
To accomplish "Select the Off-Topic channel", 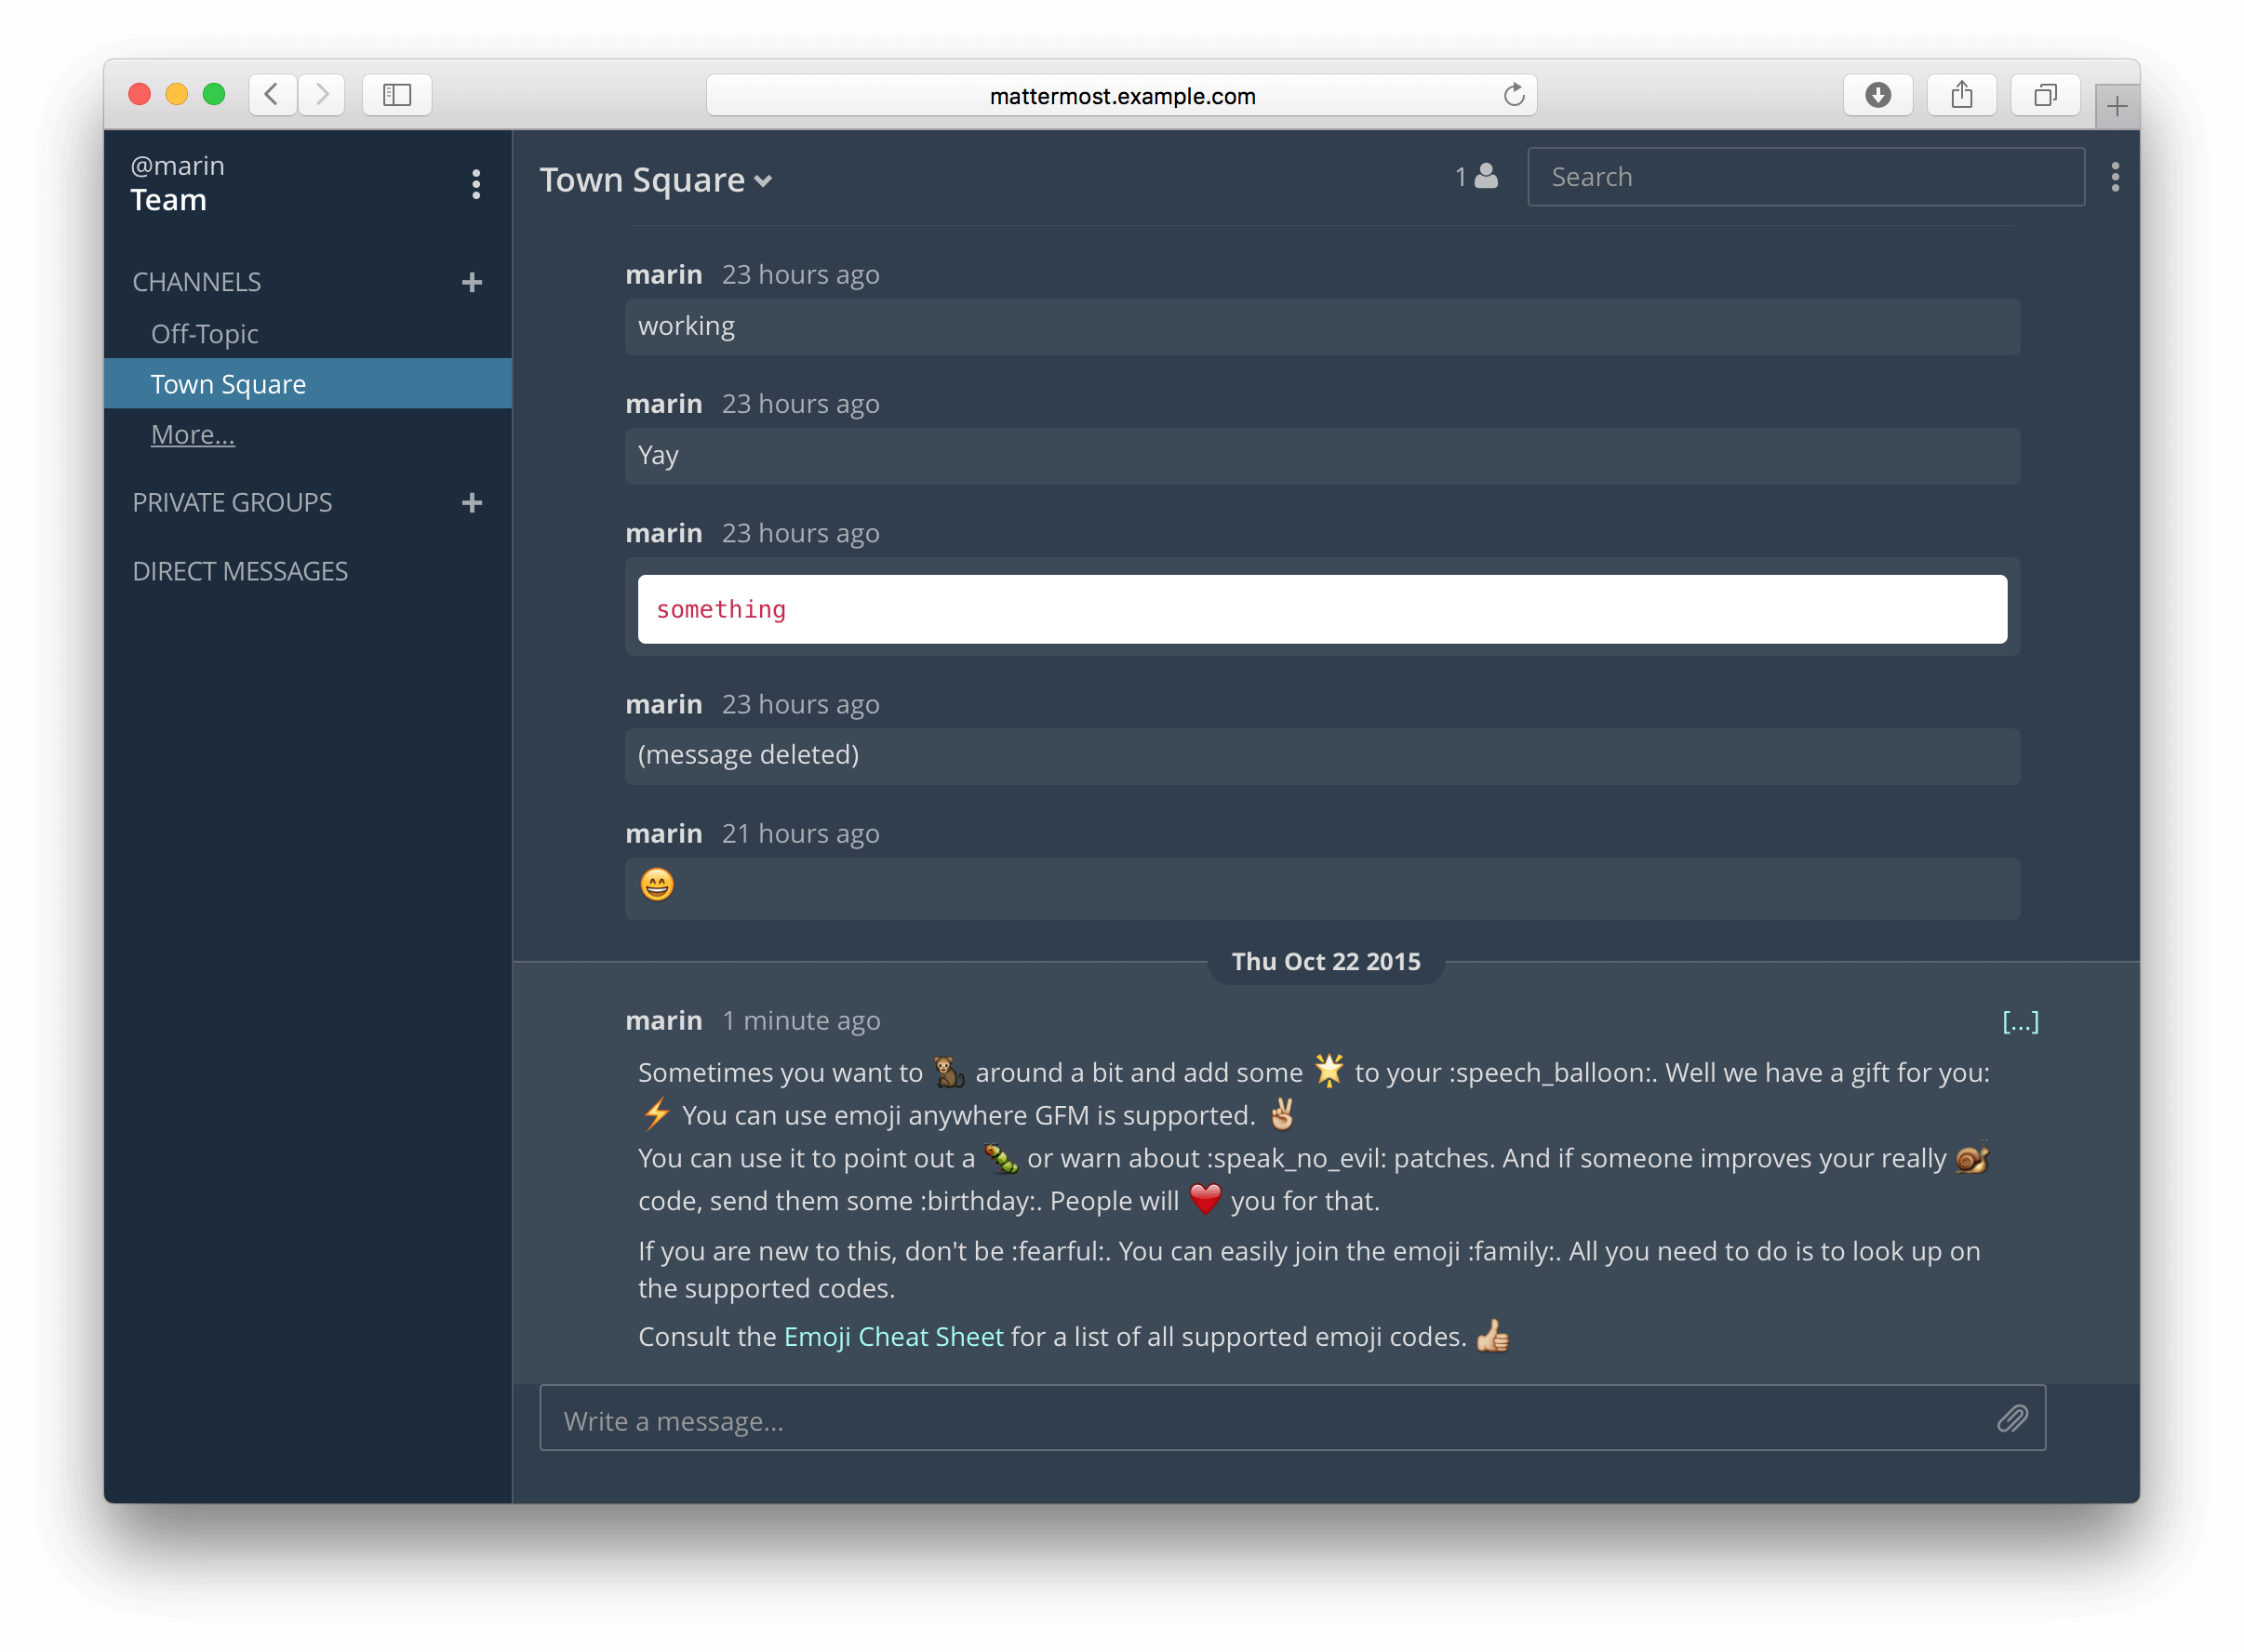I will [x=204, y=333].
